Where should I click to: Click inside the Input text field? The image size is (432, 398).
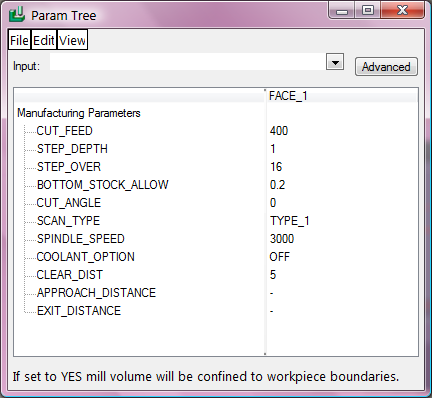188,62
